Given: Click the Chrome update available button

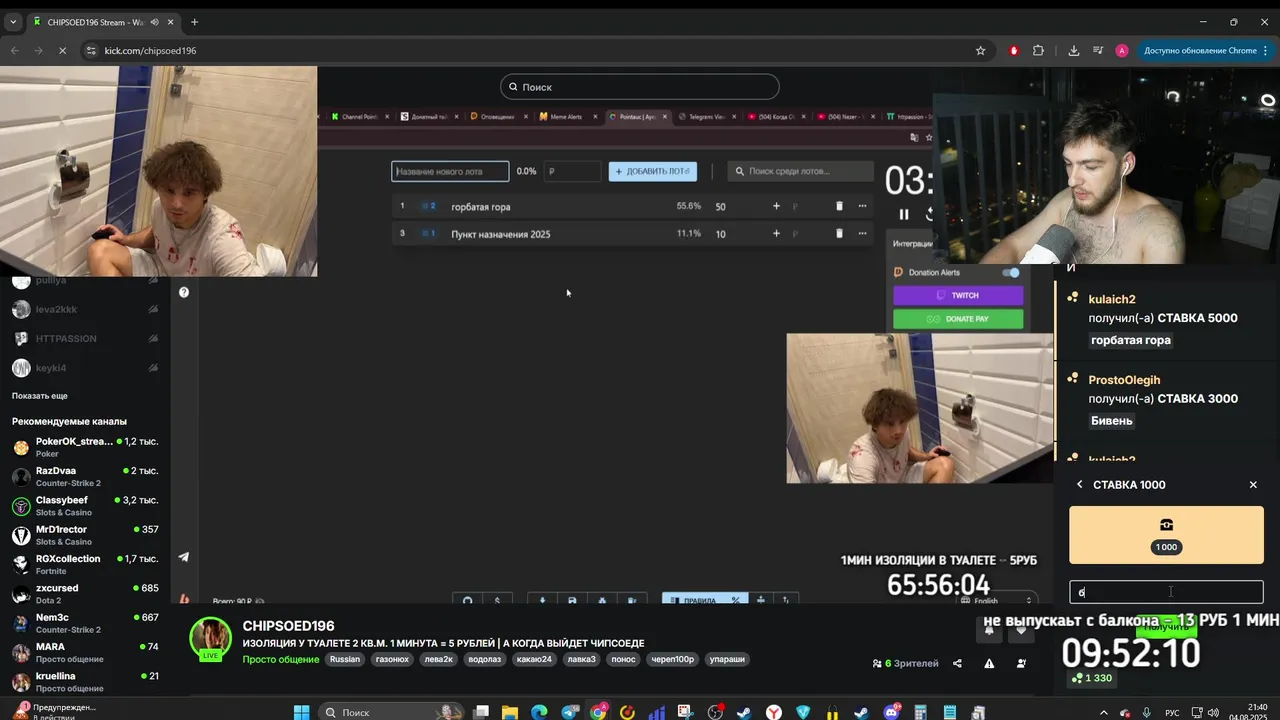Looking at the screenshot, I should [1206, 50].
